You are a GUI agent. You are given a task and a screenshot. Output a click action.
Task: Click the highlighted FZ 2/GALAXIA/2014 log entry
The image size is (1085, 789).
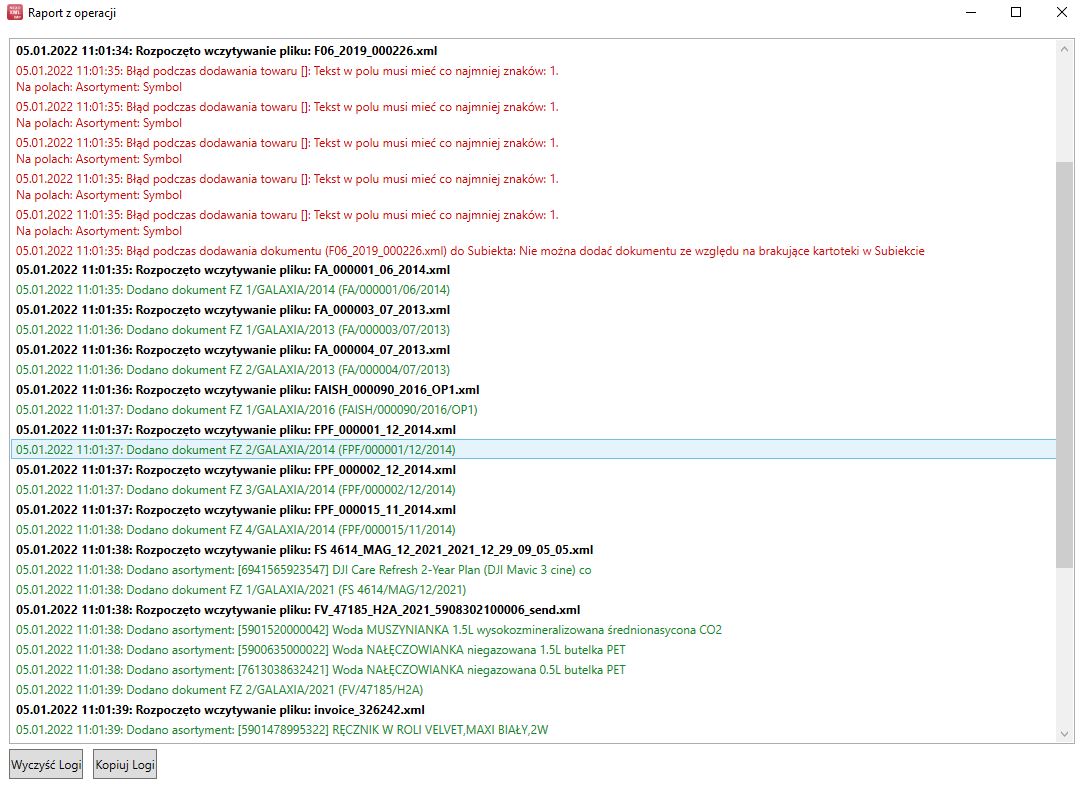pyautogui.click(x=235, y=450)
